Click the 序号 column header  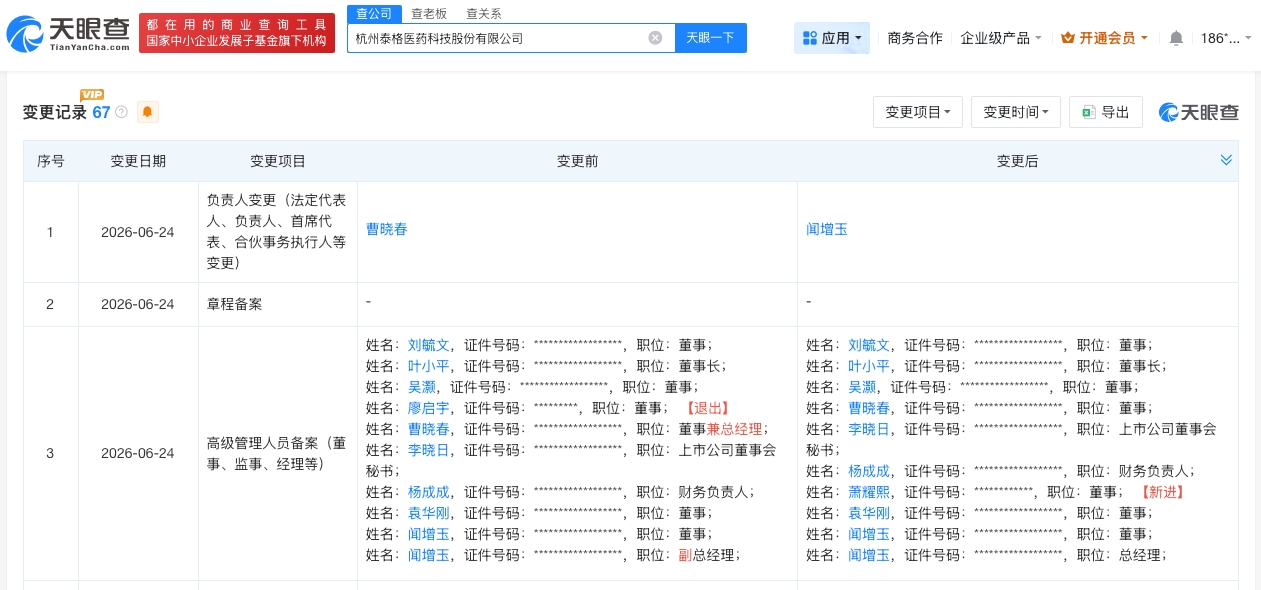click(x=51, y=161)
